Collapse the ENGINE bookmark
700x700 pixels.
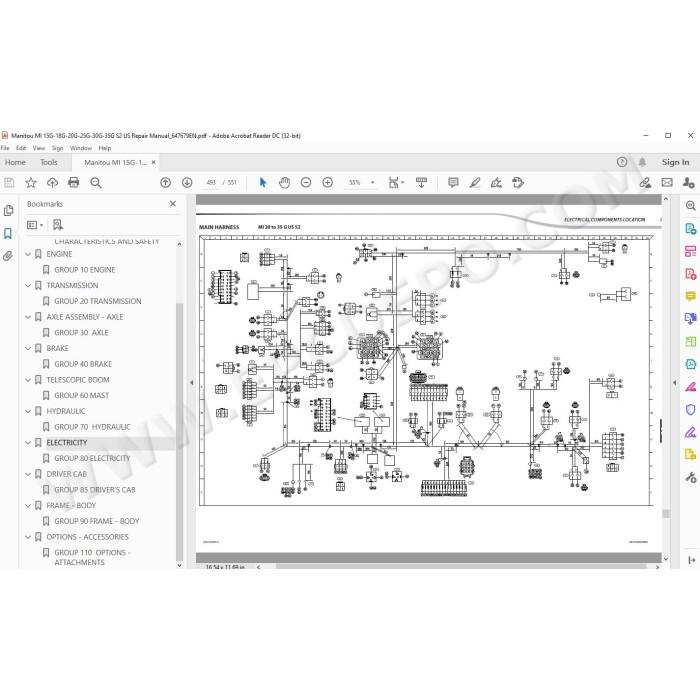coord(28,254)
